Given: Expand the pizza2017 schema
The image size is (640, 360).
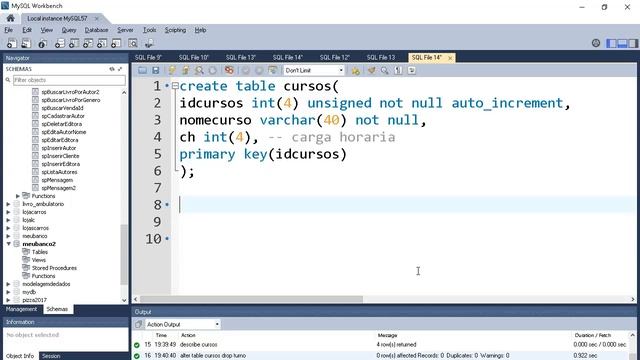Looking at the screenshot, I should pos(8,300).
